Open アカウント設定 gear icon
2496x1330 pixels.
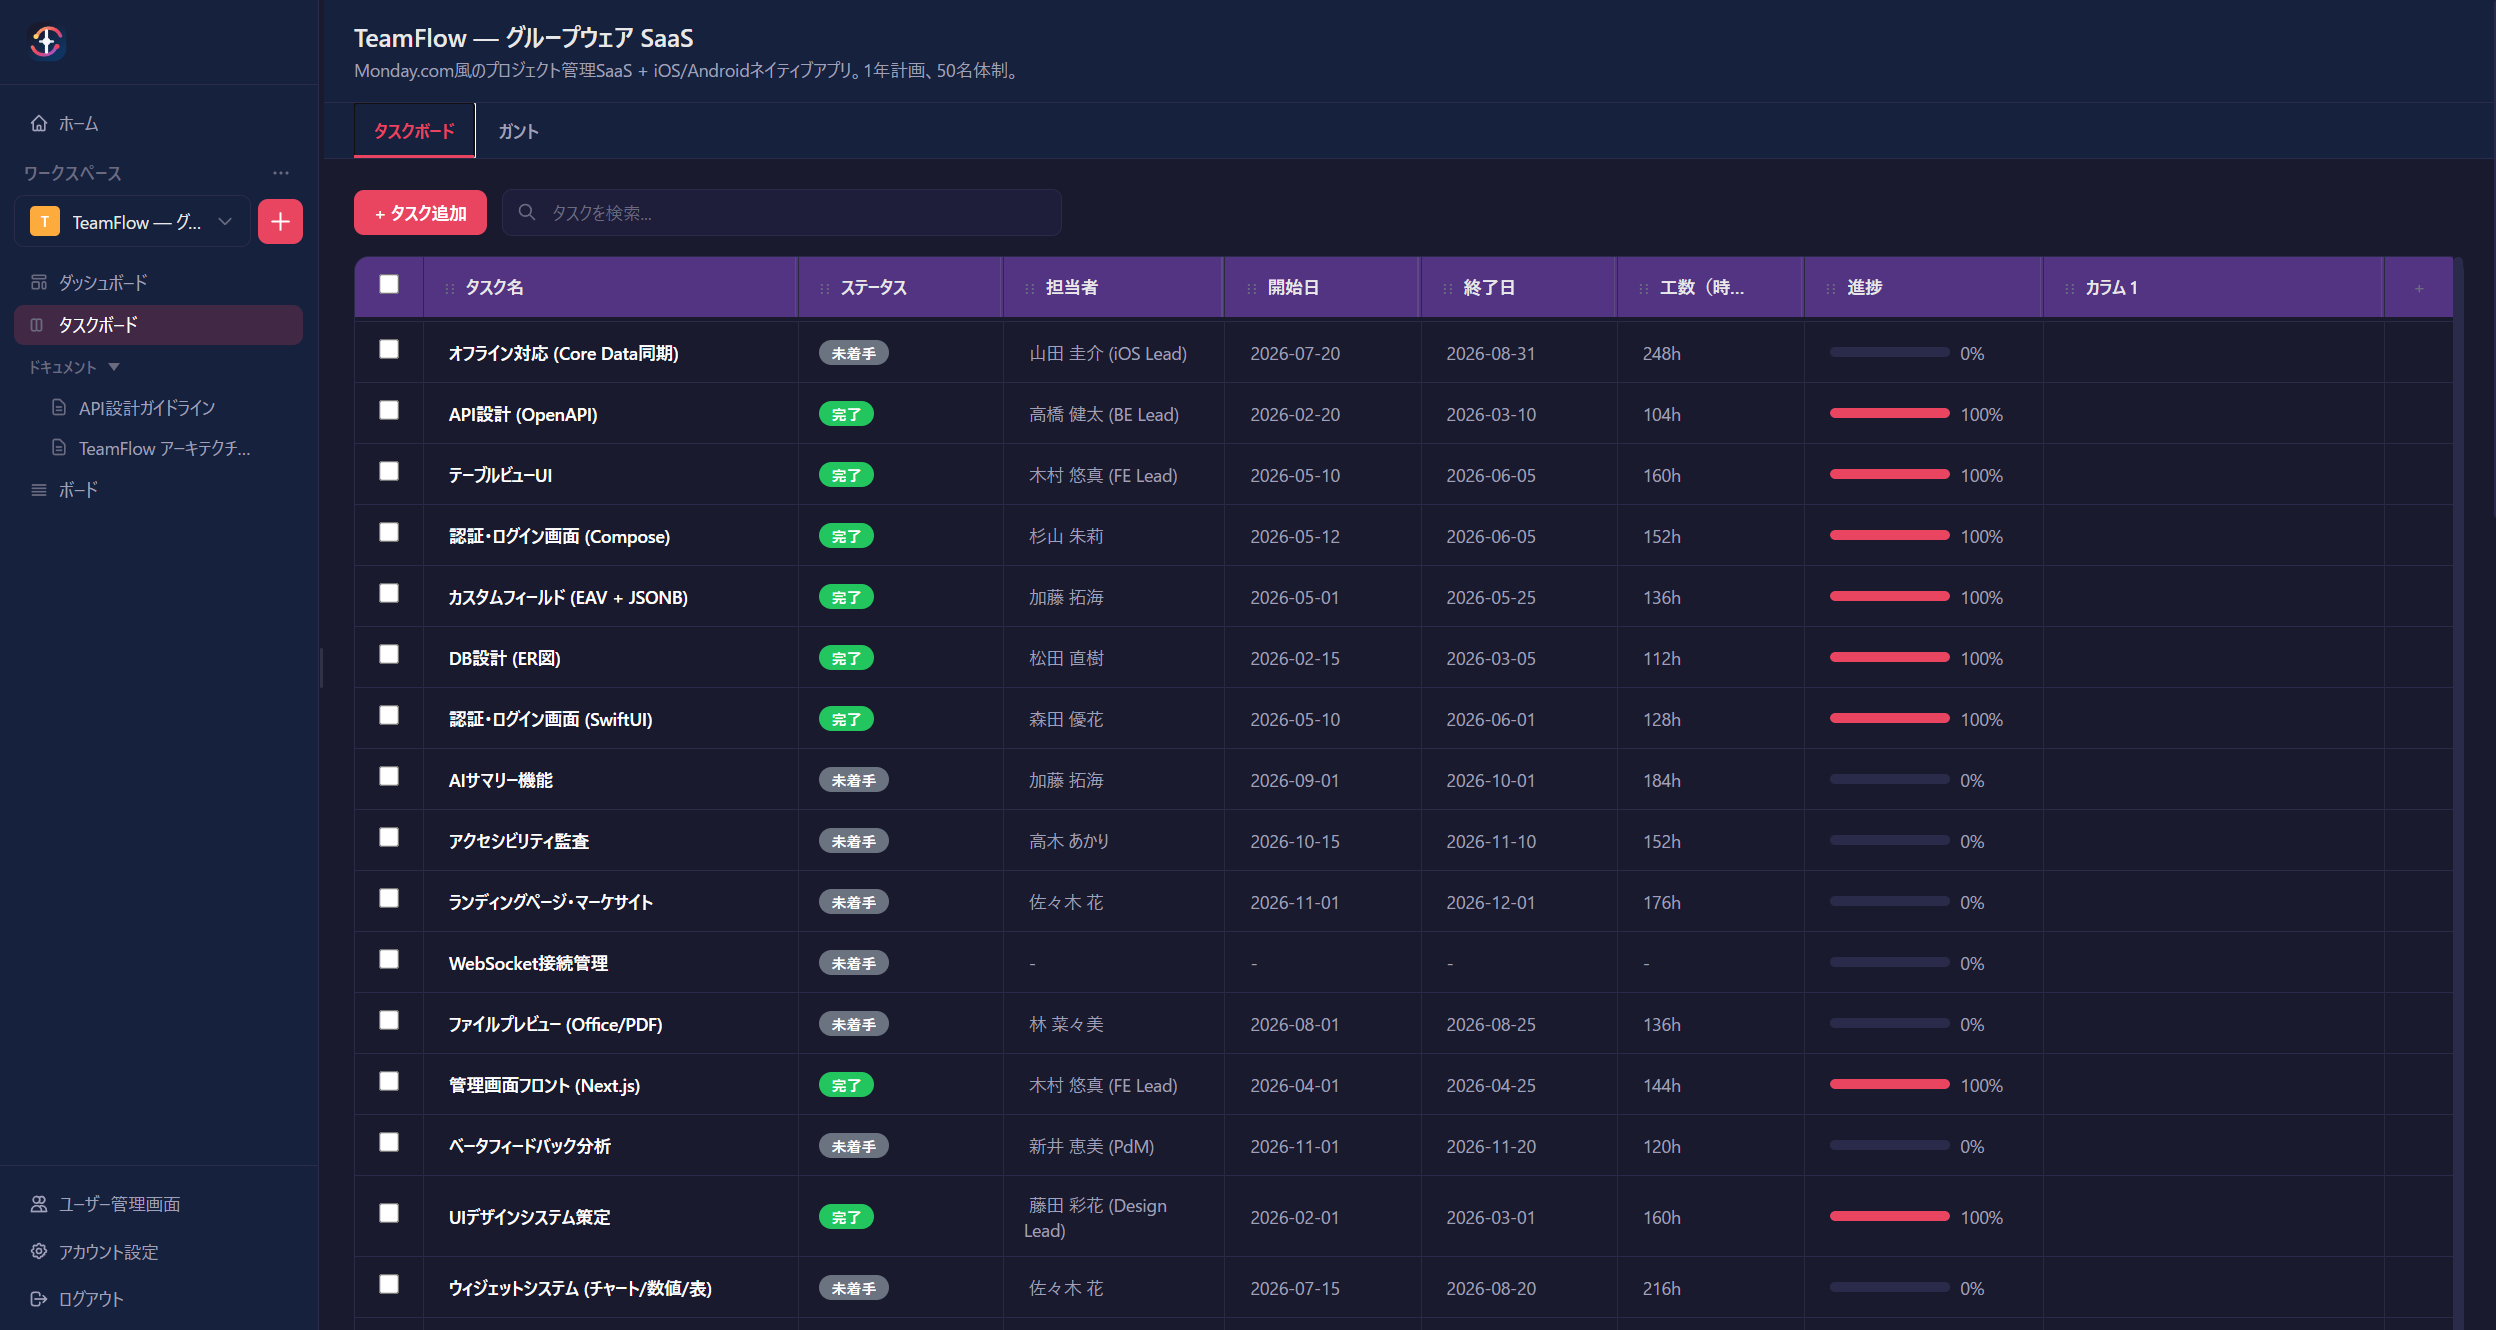click(39, 1251)
